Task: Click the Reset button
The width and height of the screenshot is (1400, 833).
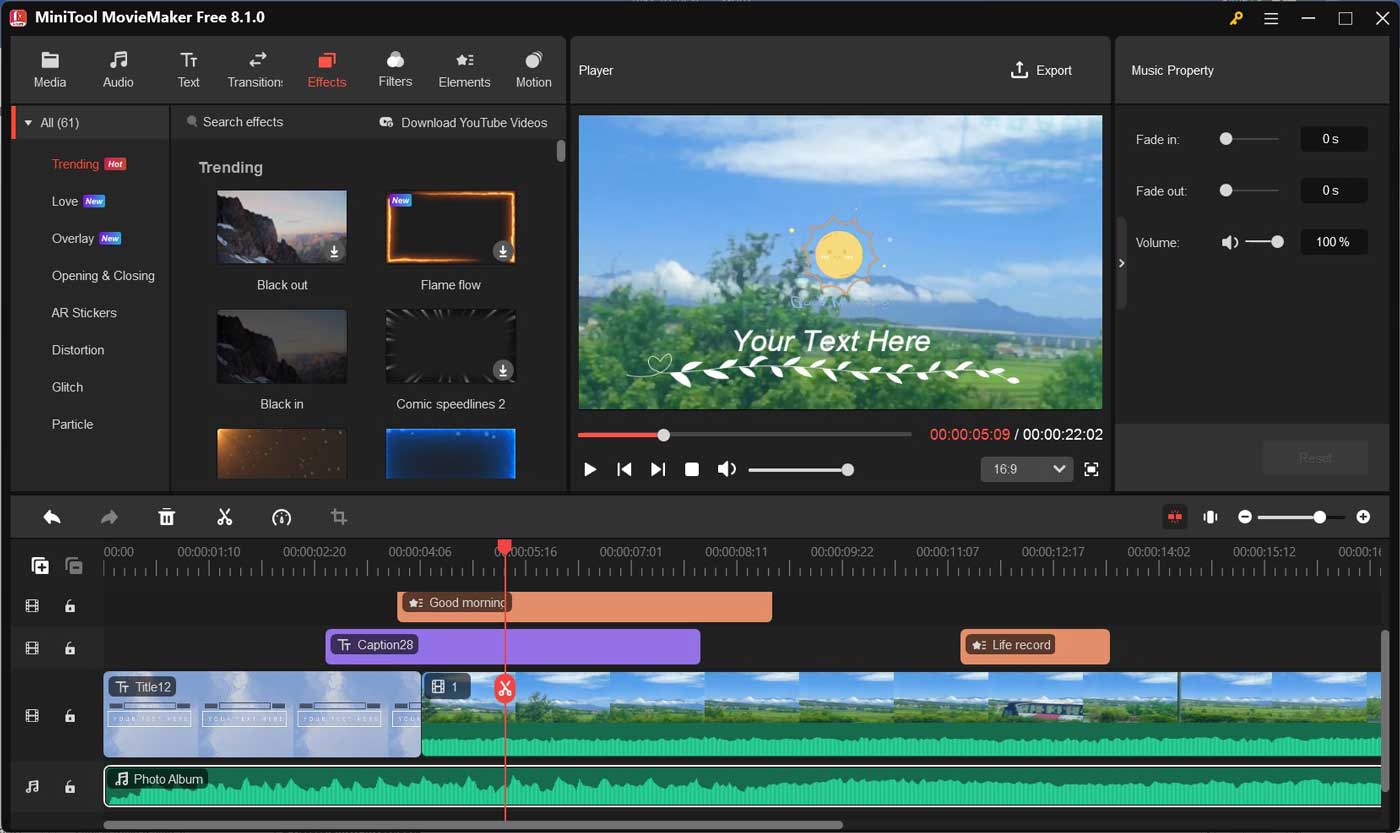Action: pos(1315,458)
